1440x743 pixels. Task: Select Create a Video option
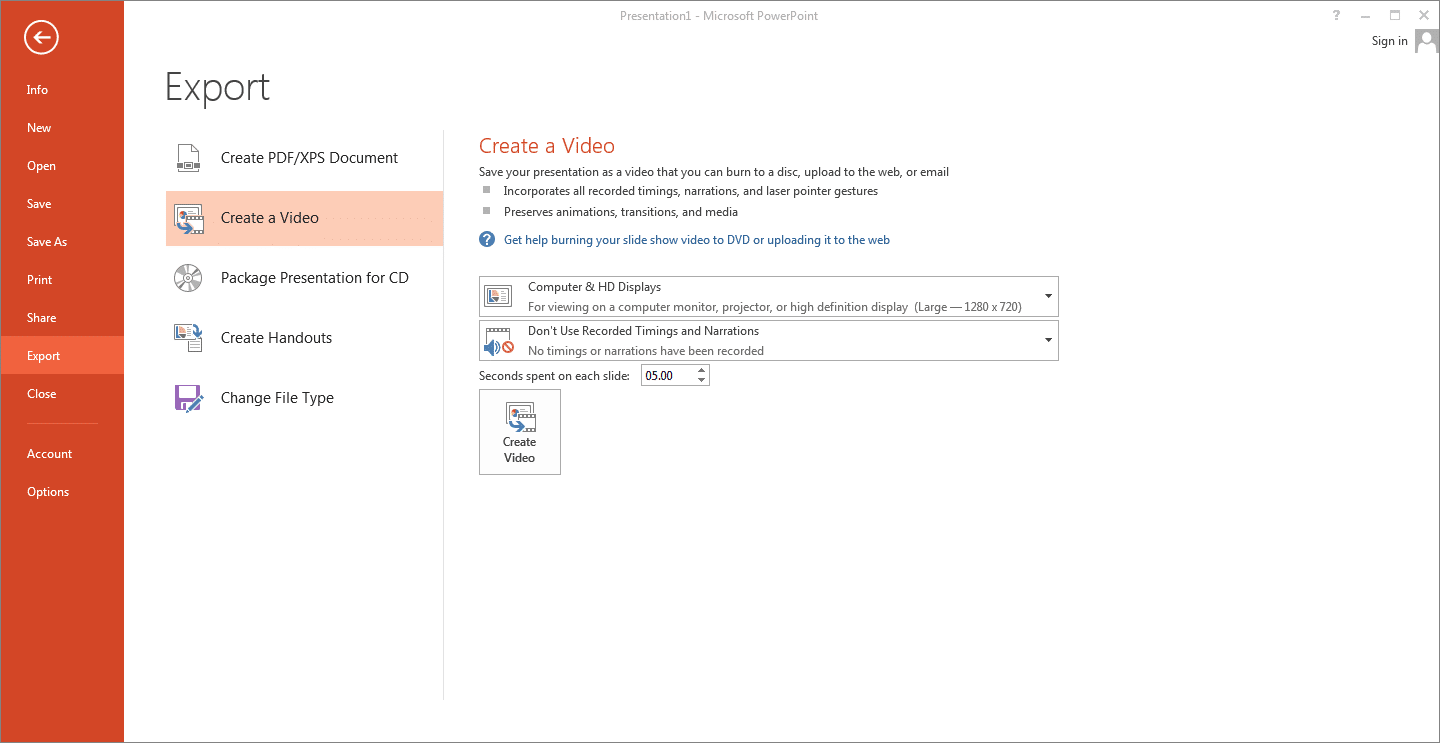click(x=304, y=218)
